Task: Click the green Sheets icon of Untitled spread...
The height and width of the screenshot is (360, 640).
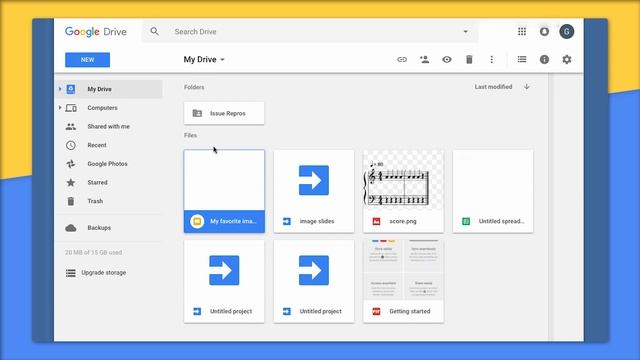Action: click(x=466, y=221)
